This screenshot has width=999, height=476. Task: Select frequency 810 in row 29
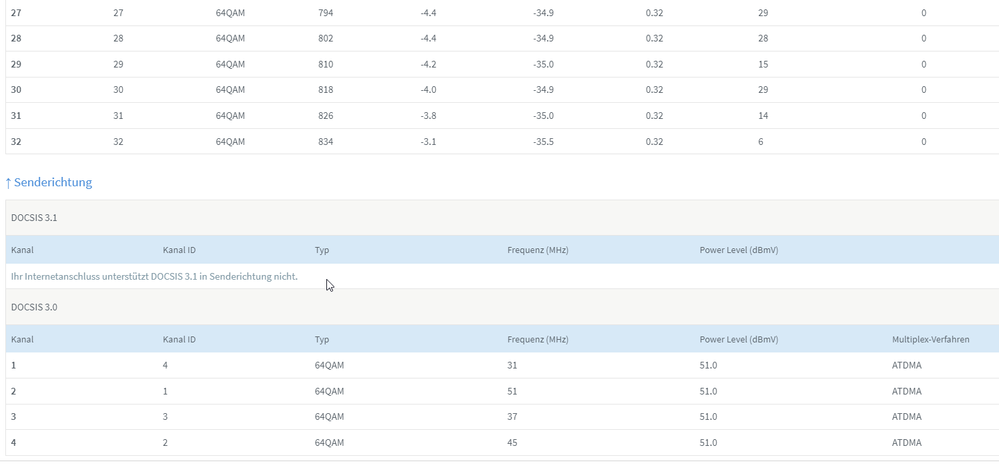click(x=326, y=64)
